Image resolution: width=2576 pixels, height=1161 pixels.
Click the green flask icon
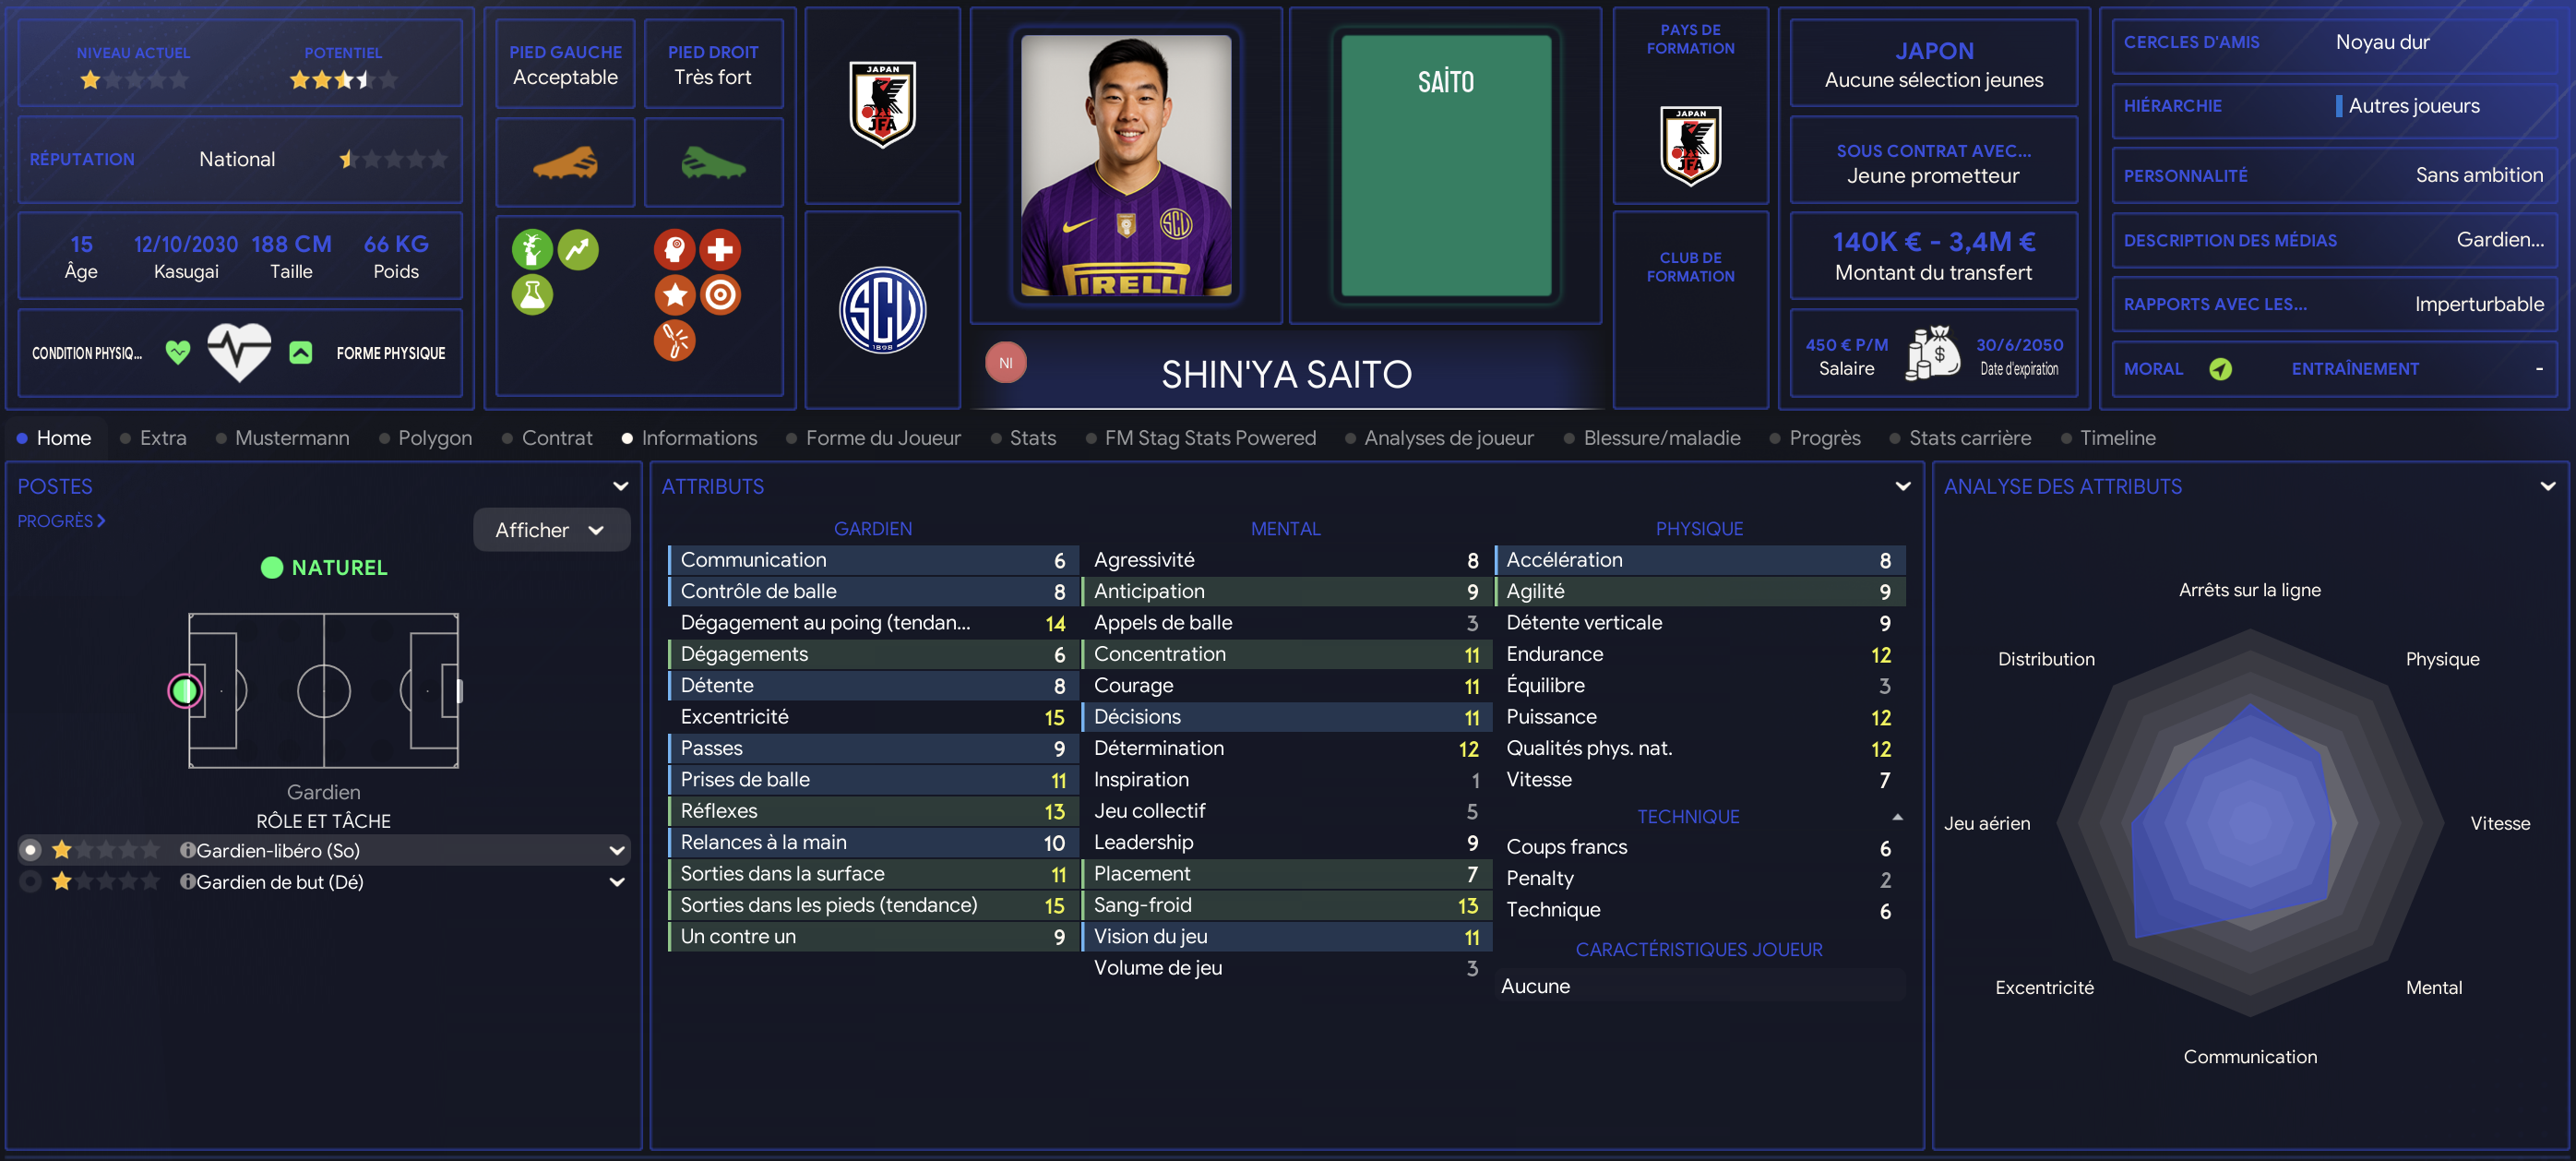532,295
